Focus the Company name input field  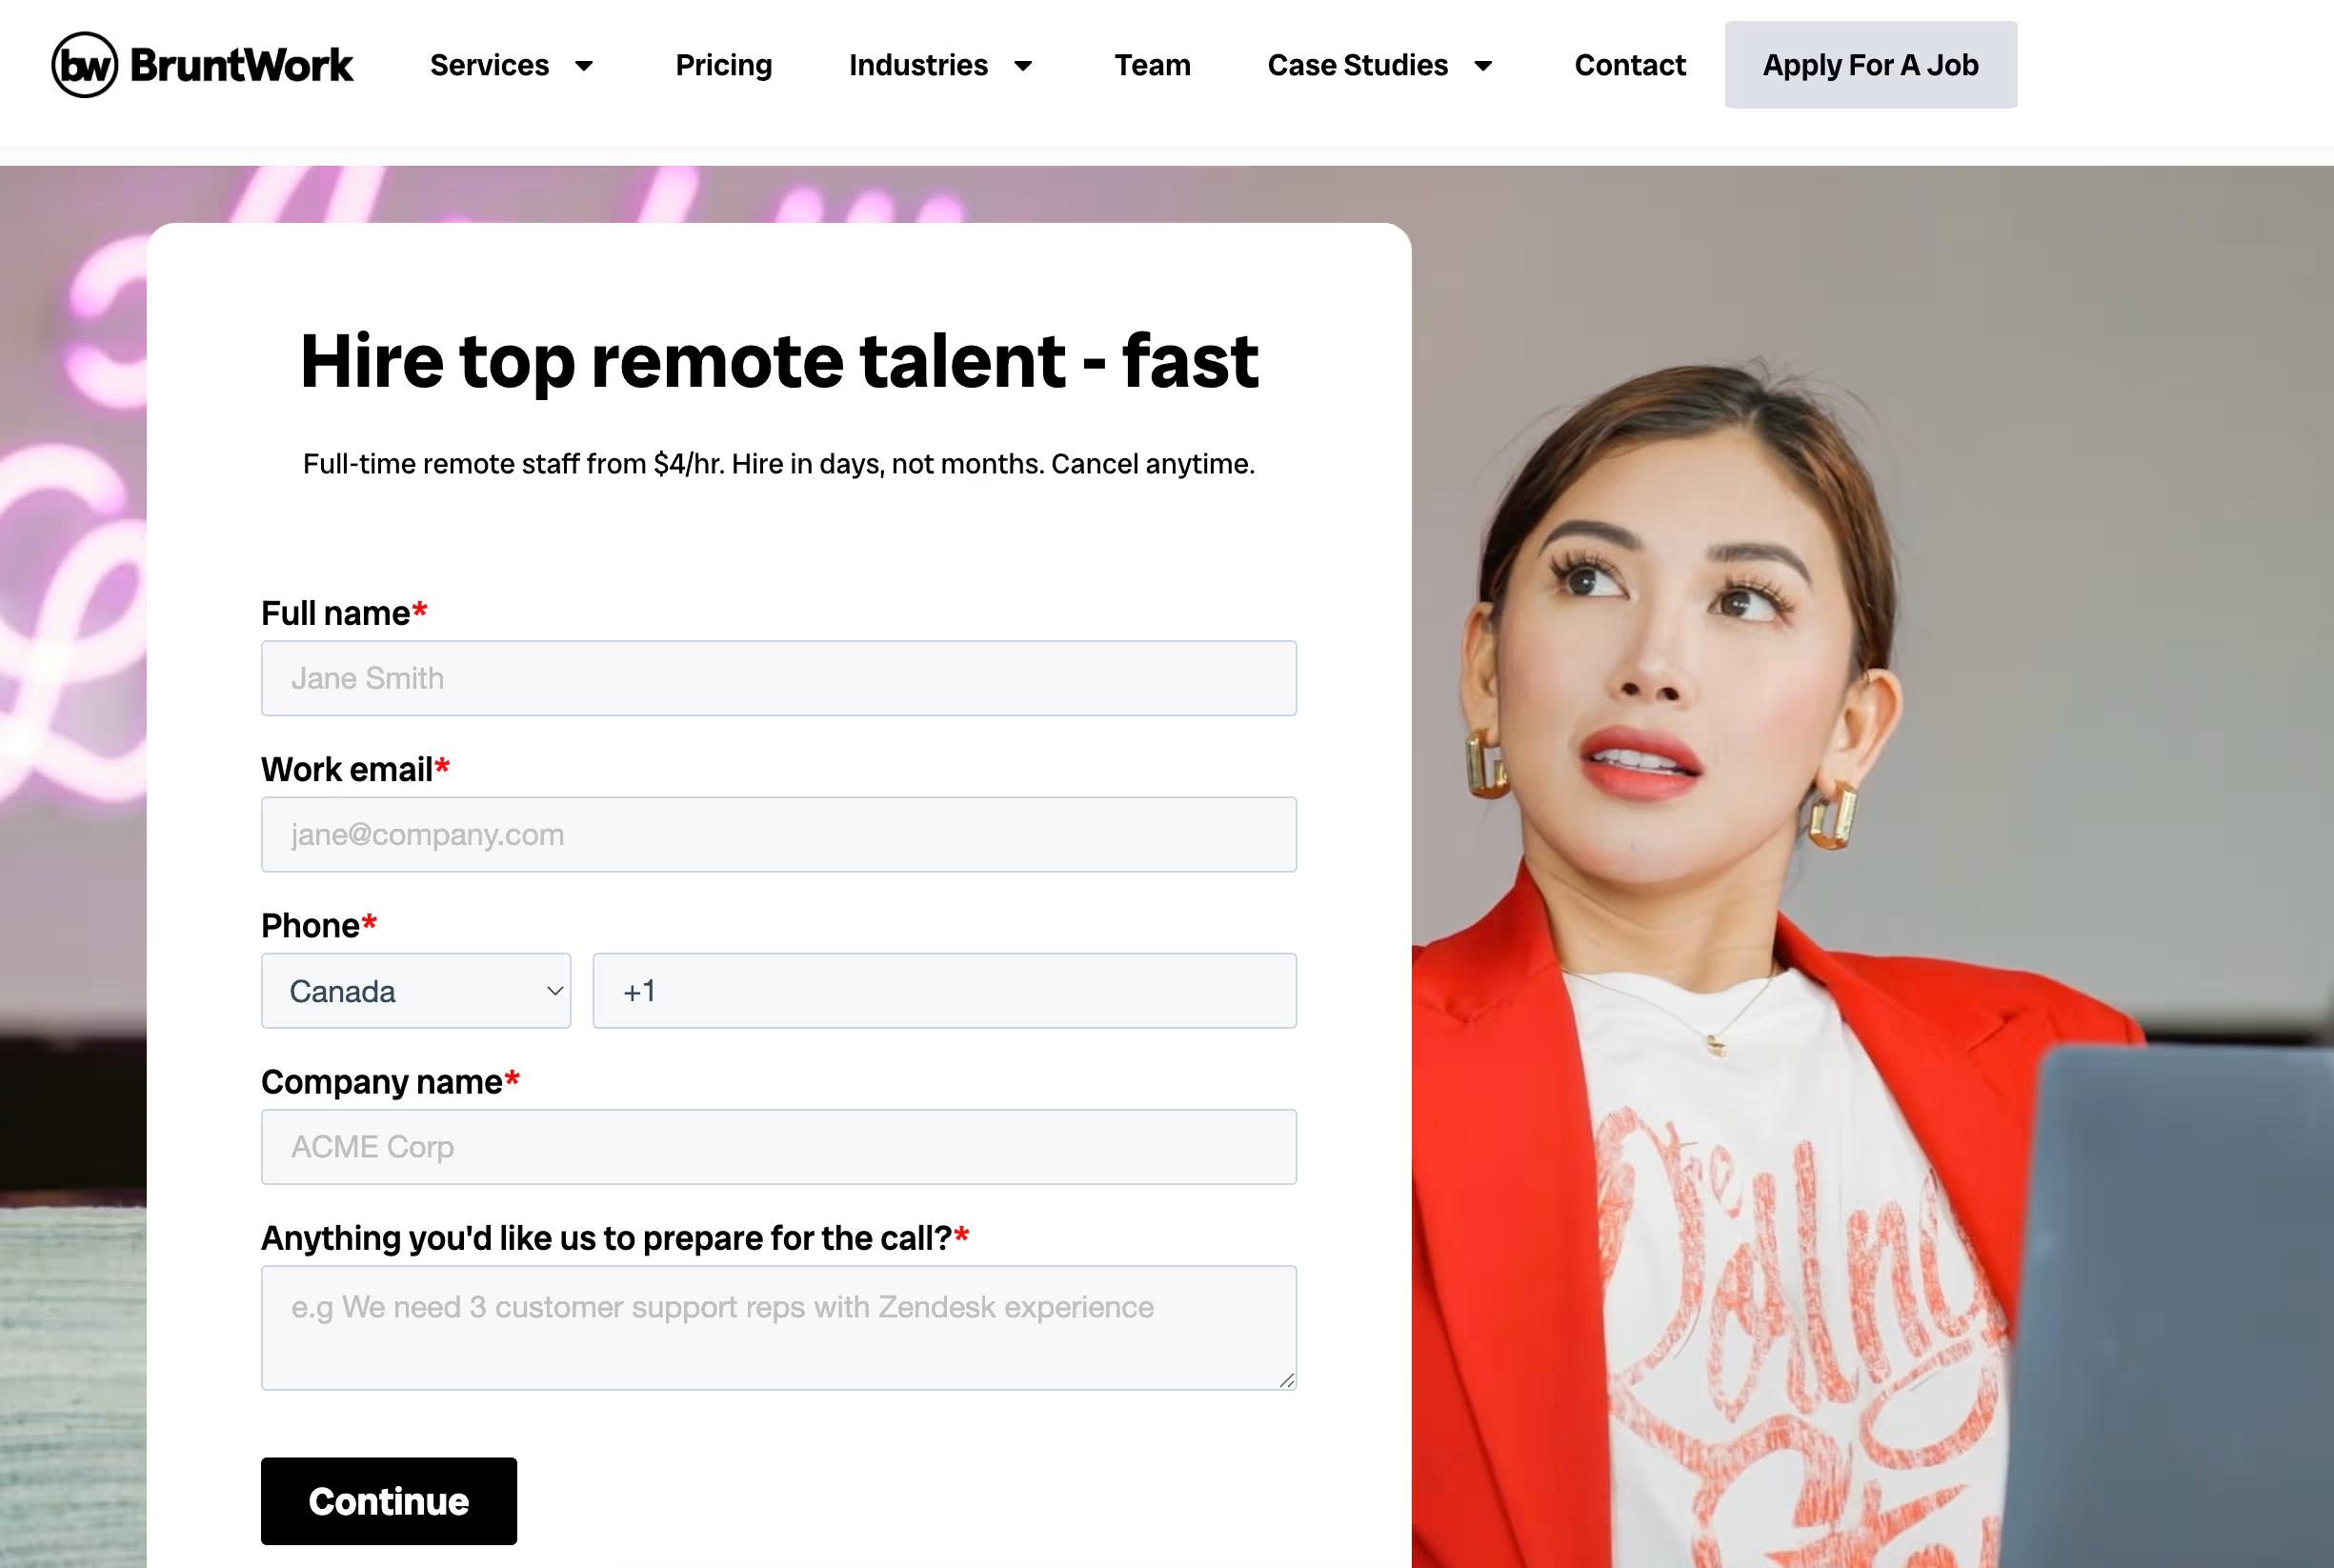(779, 1146)
